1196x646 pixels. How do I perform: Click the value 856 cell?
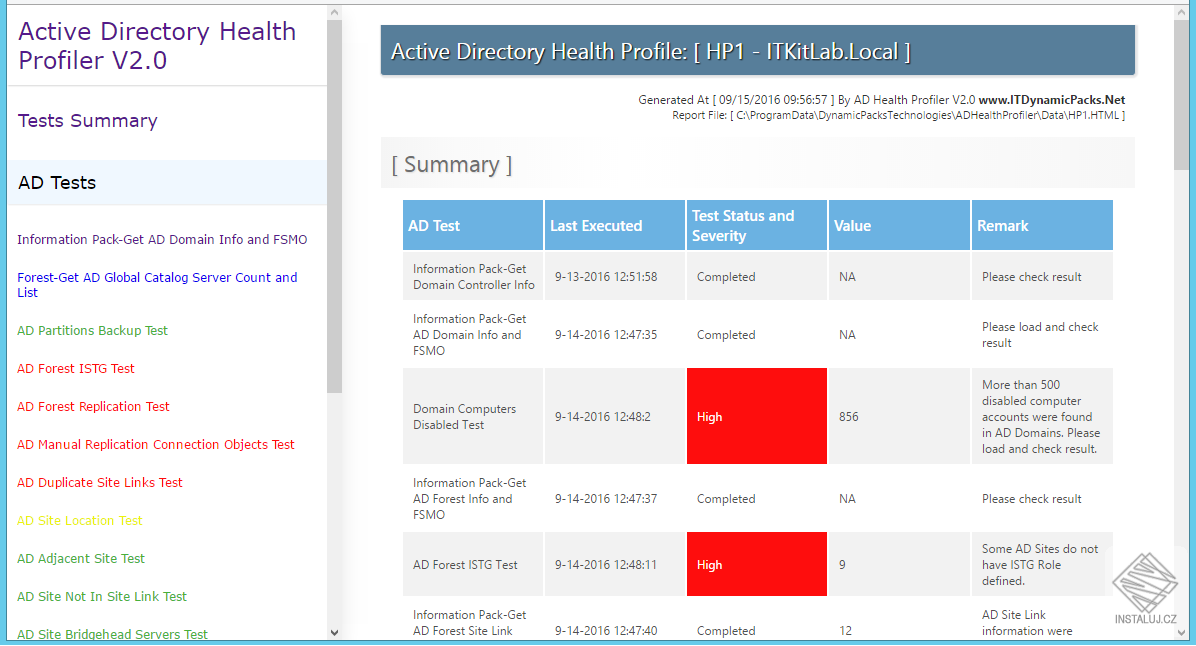(x=899, y=416)
